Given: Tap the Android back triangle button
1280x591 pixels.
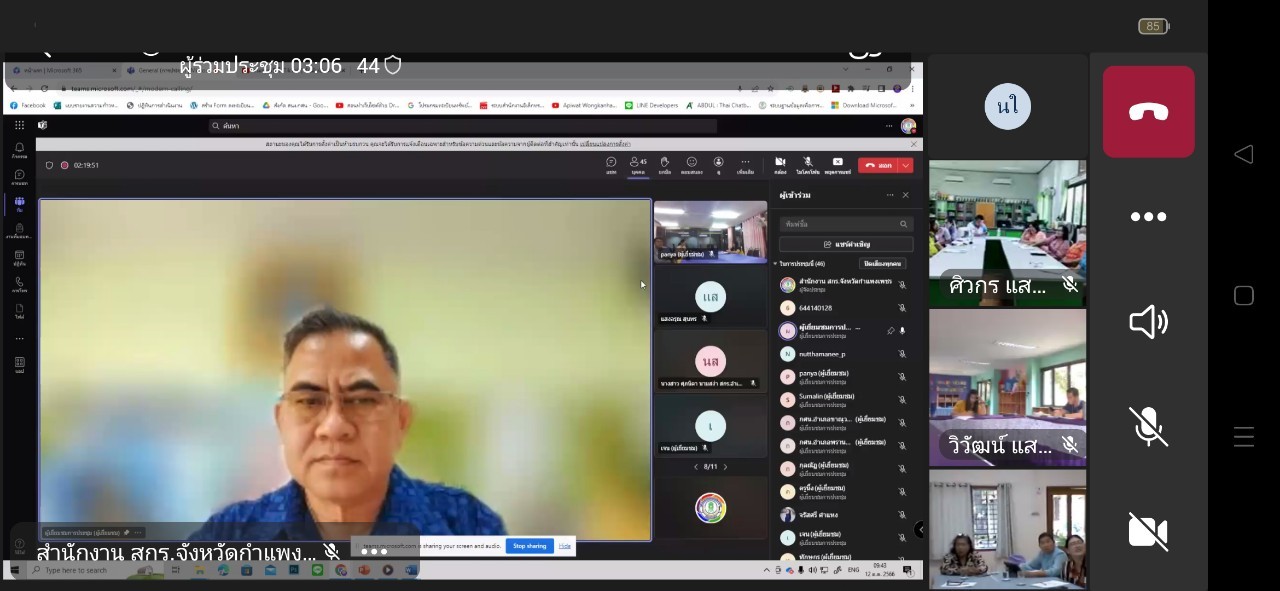Looking at the screenshot, I should [x=1244, y=154].
